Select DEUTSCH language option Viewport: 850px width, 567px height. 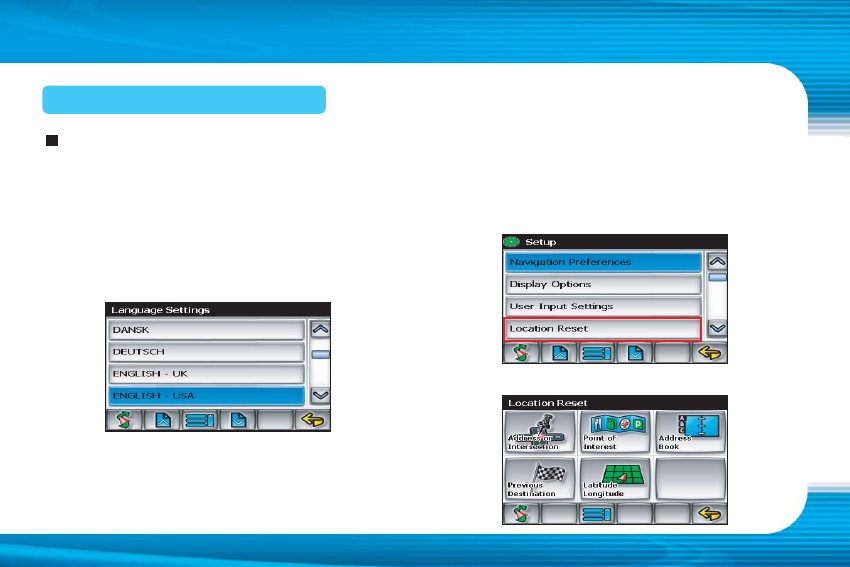[207, 352]
